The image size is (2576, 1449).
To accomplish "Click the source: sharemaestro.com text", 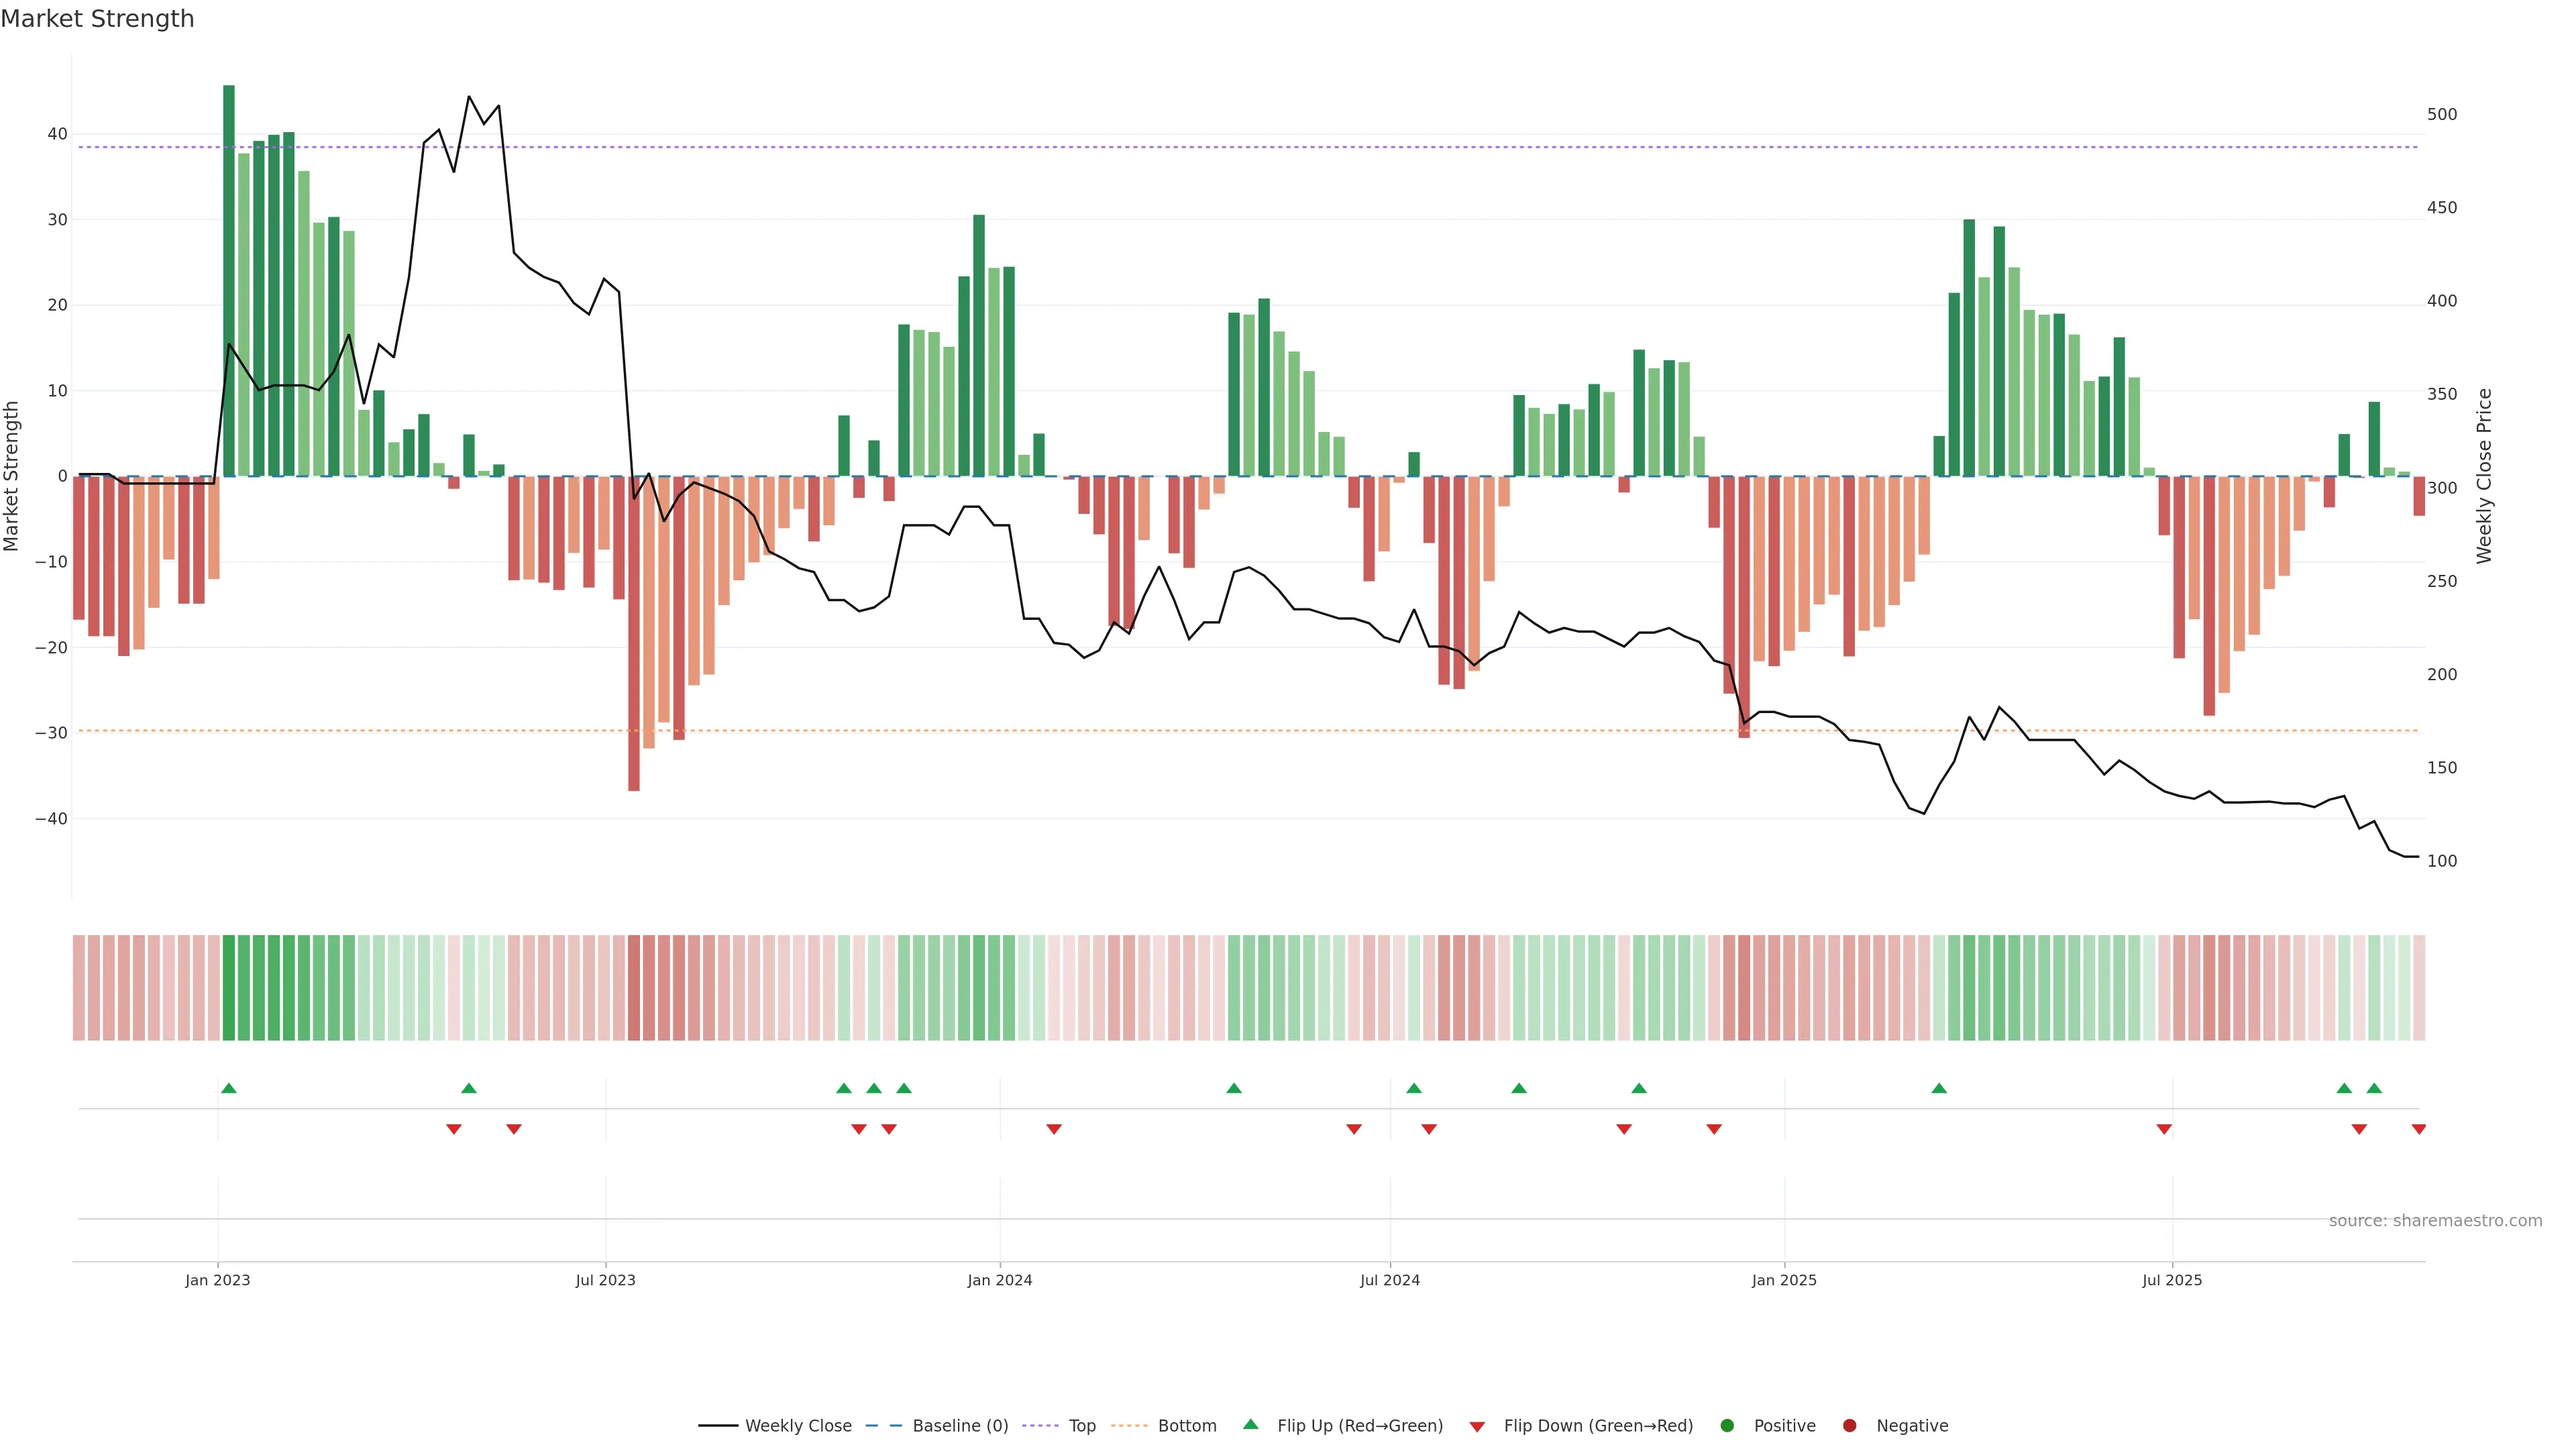I will click(2435, 1220).
